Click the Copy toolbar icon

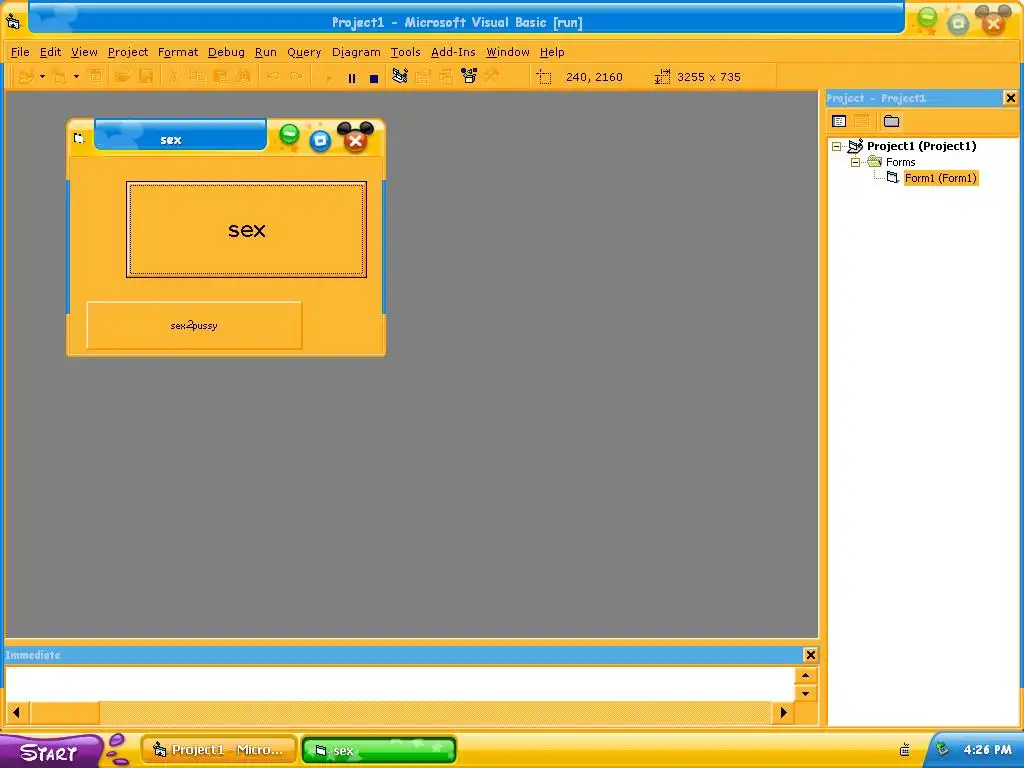coord(197,76)
